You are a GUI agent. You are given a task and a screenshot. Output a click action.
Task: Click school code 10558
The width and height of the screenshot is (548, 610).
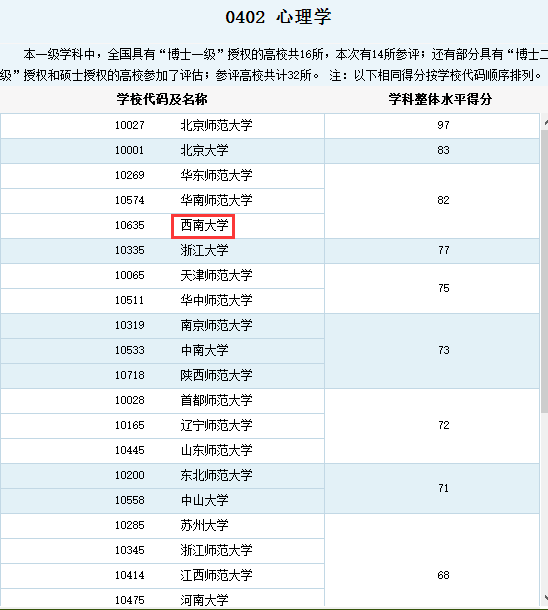pos(130,500)
